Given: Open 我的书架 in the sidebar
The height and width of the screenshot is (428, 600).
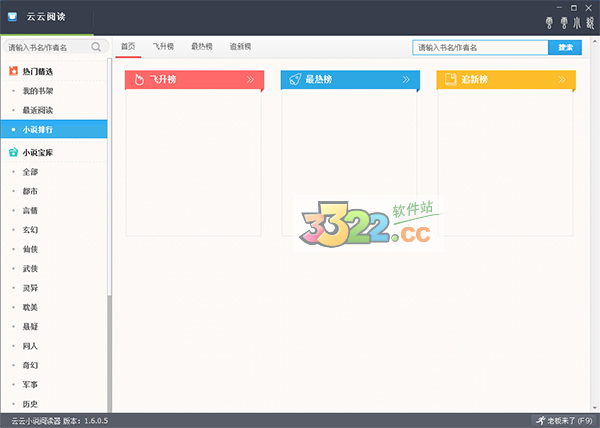Looking at the screenshot, I should tap(37, 91).
